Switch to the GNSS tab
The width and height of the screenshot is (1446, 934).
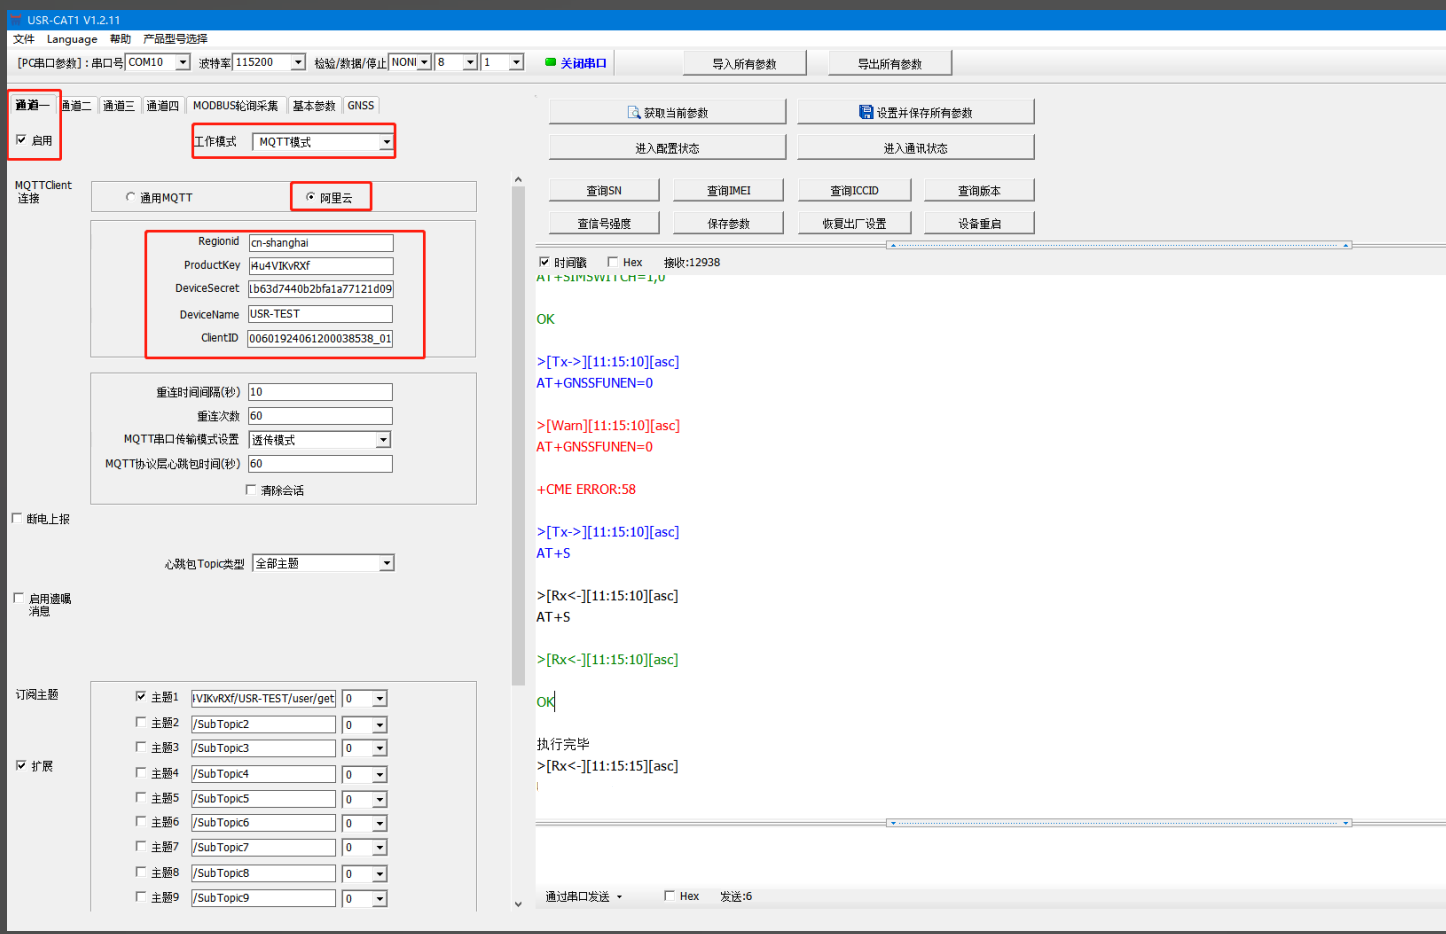click(x=361, y=105)
